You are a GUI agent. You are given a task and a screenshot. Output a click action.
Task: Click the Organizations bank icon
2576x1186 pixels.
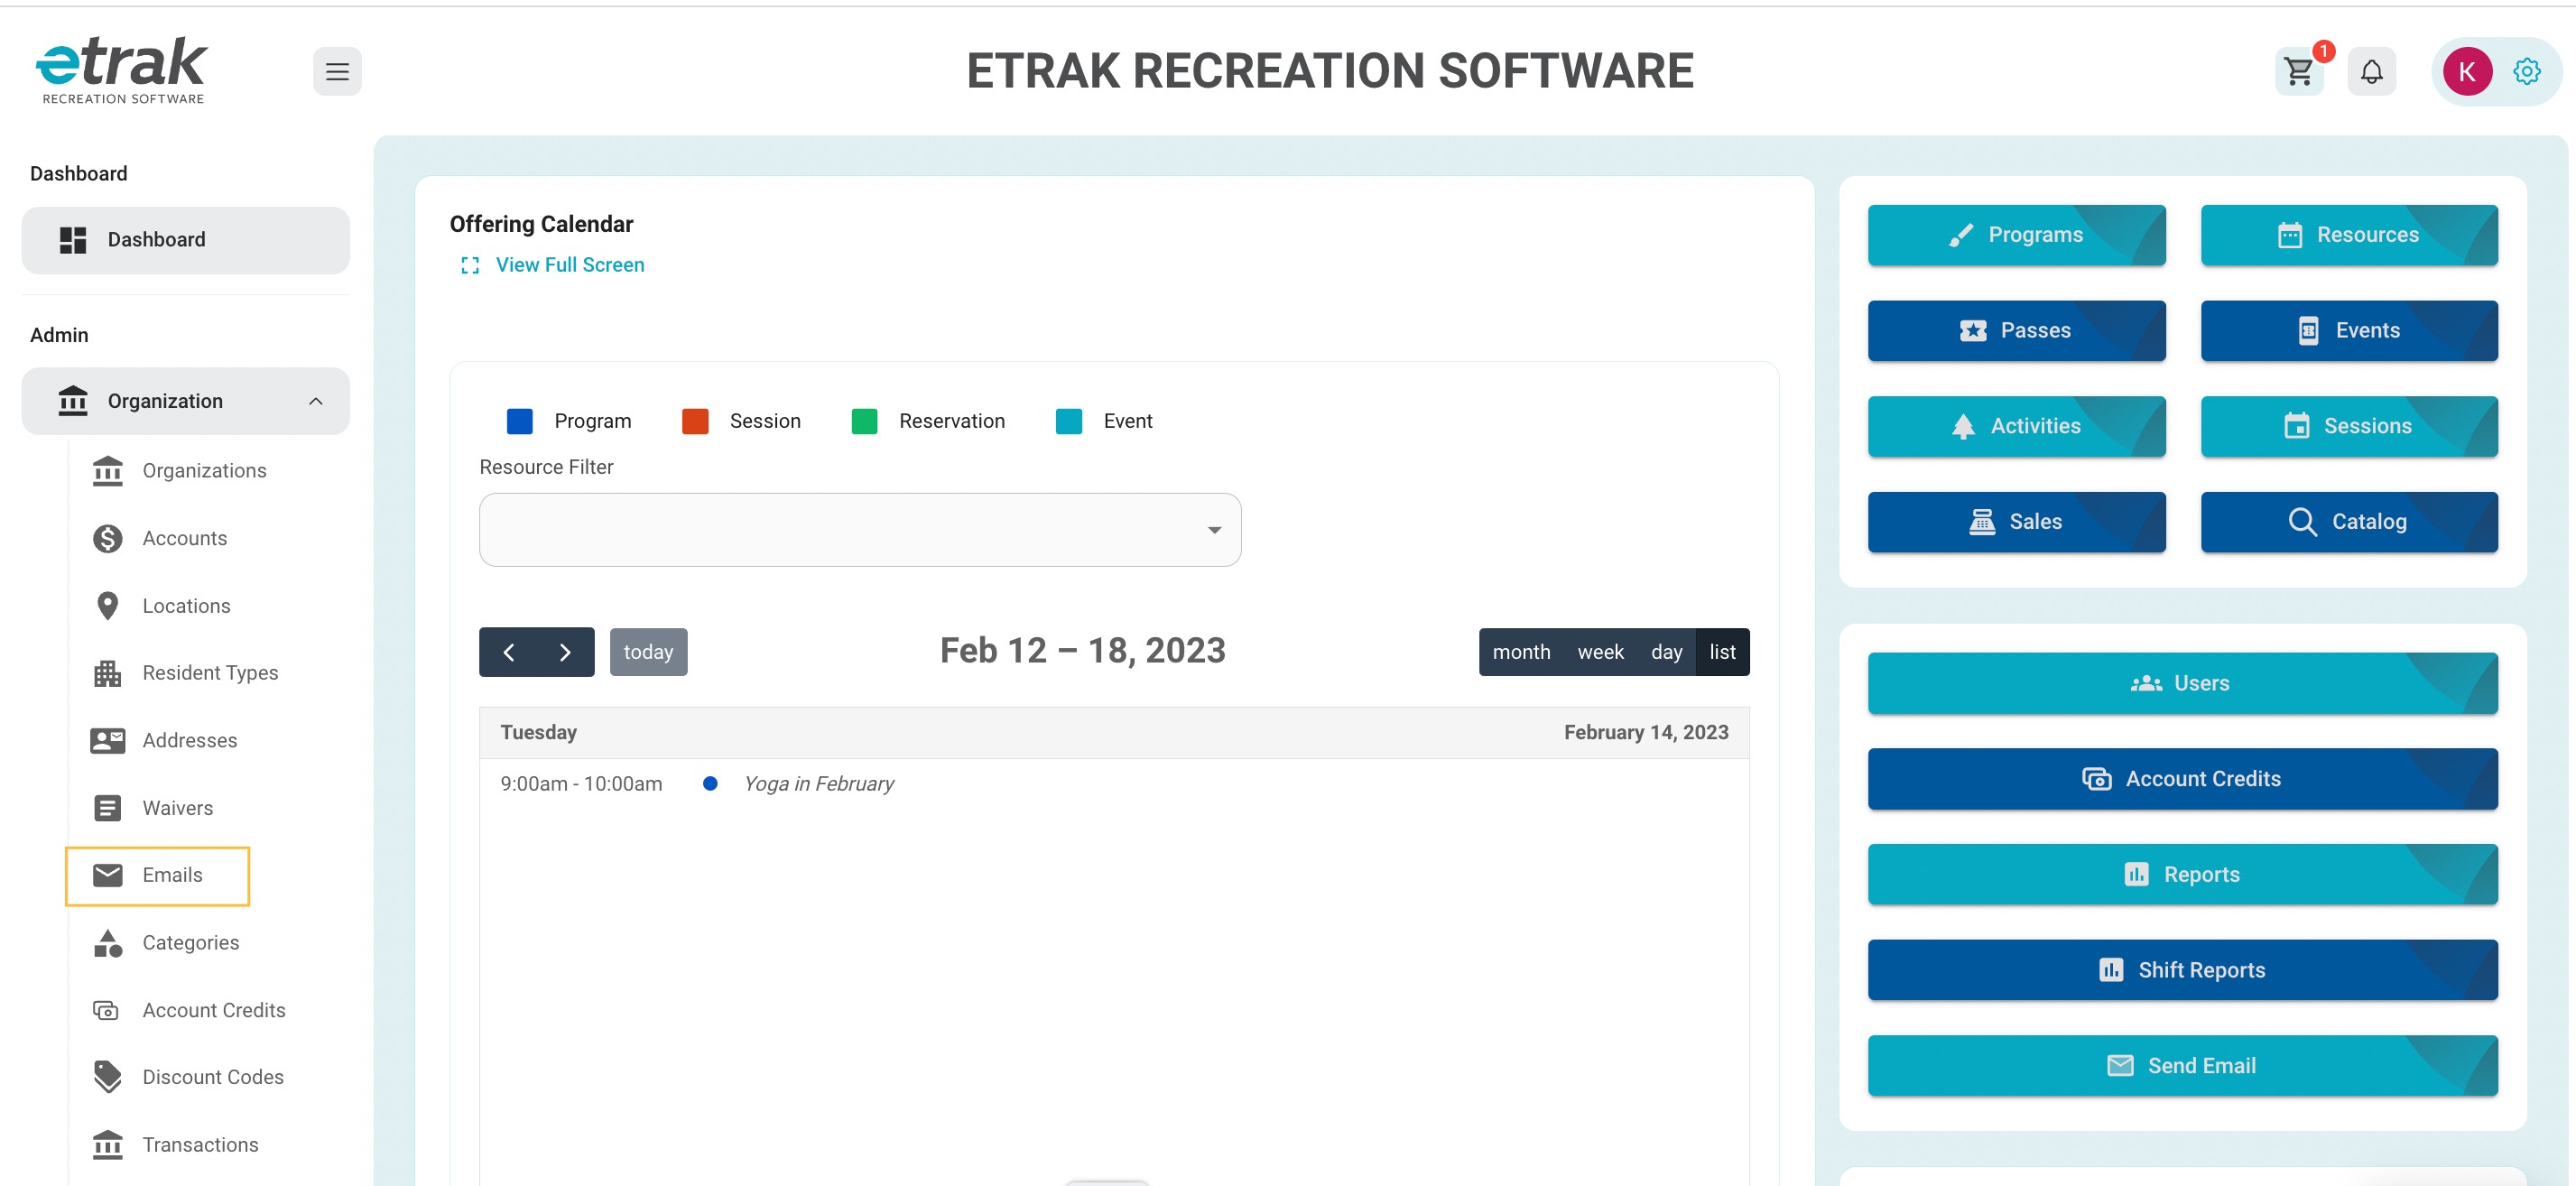point(107,471)
